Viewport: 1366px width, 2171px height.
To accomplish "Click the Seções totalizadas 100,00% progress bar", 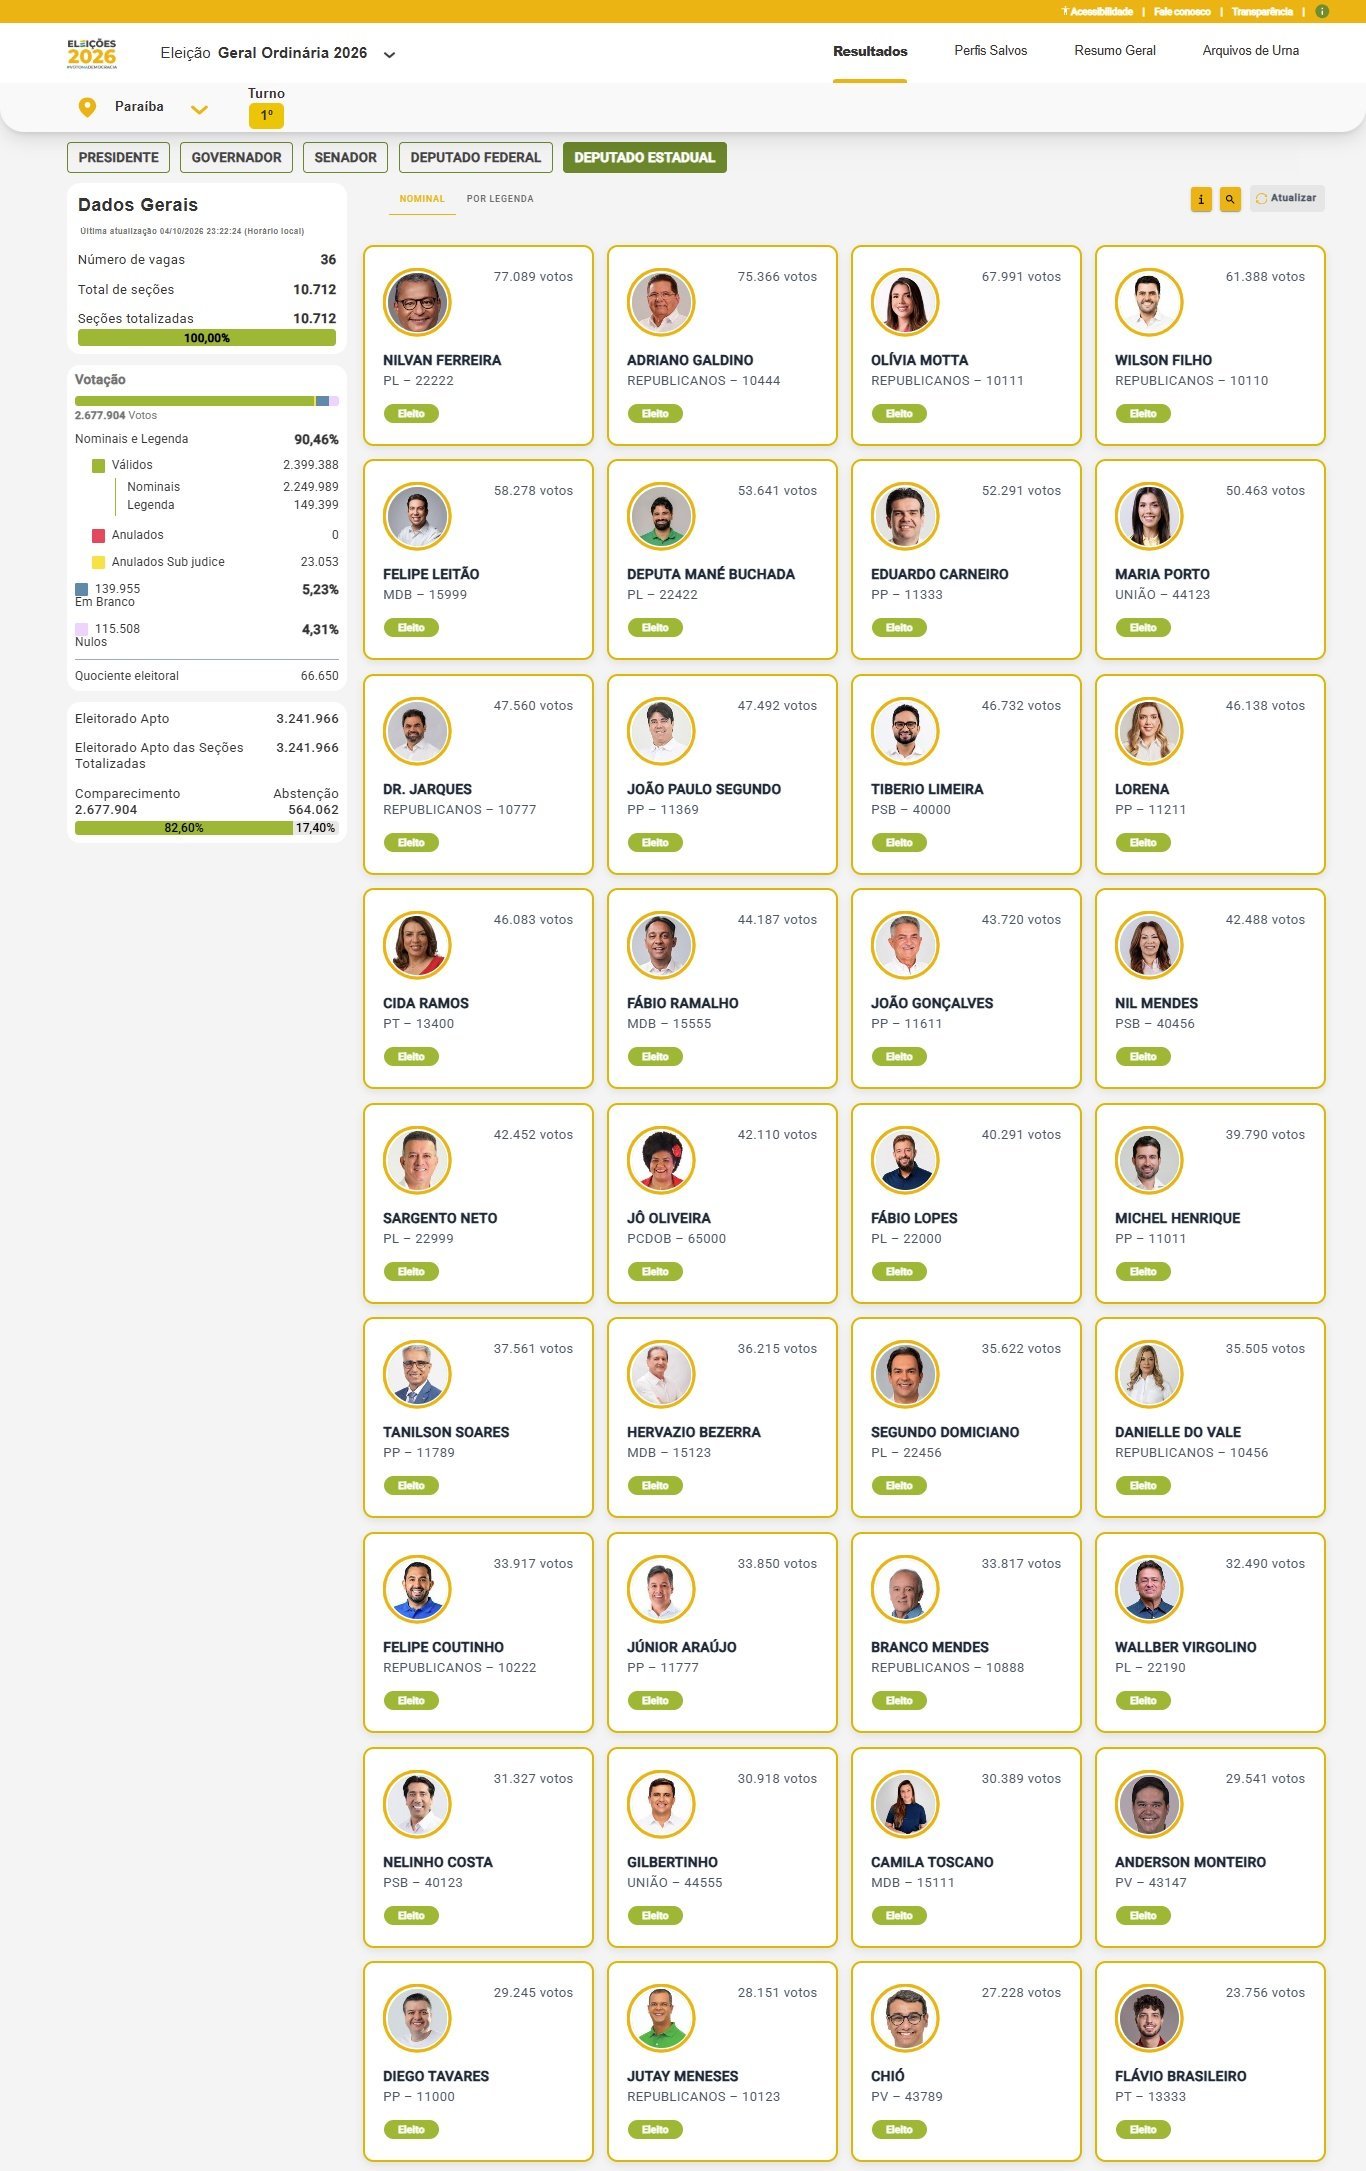I will pos(207,338).
